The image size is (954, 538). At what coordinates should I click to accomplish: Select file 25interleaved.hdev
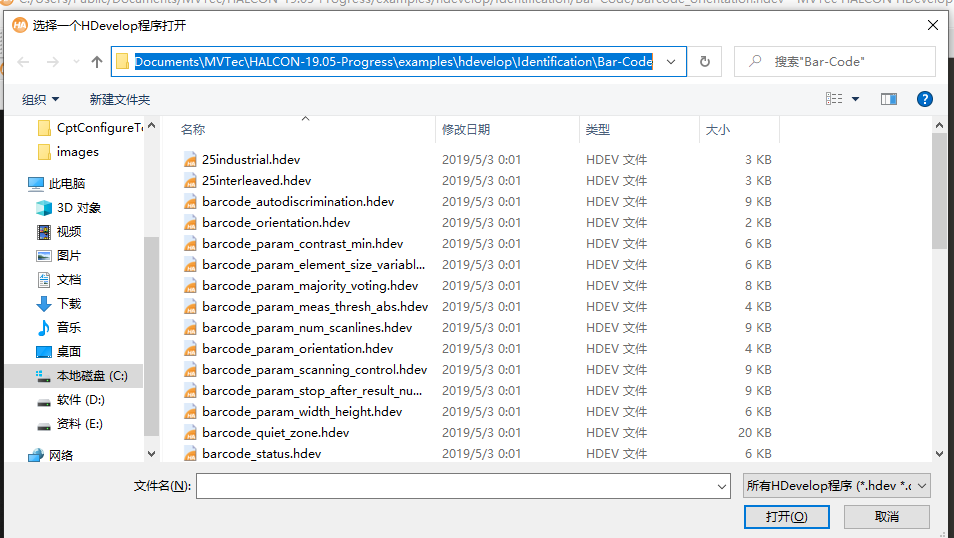(256, 181)
